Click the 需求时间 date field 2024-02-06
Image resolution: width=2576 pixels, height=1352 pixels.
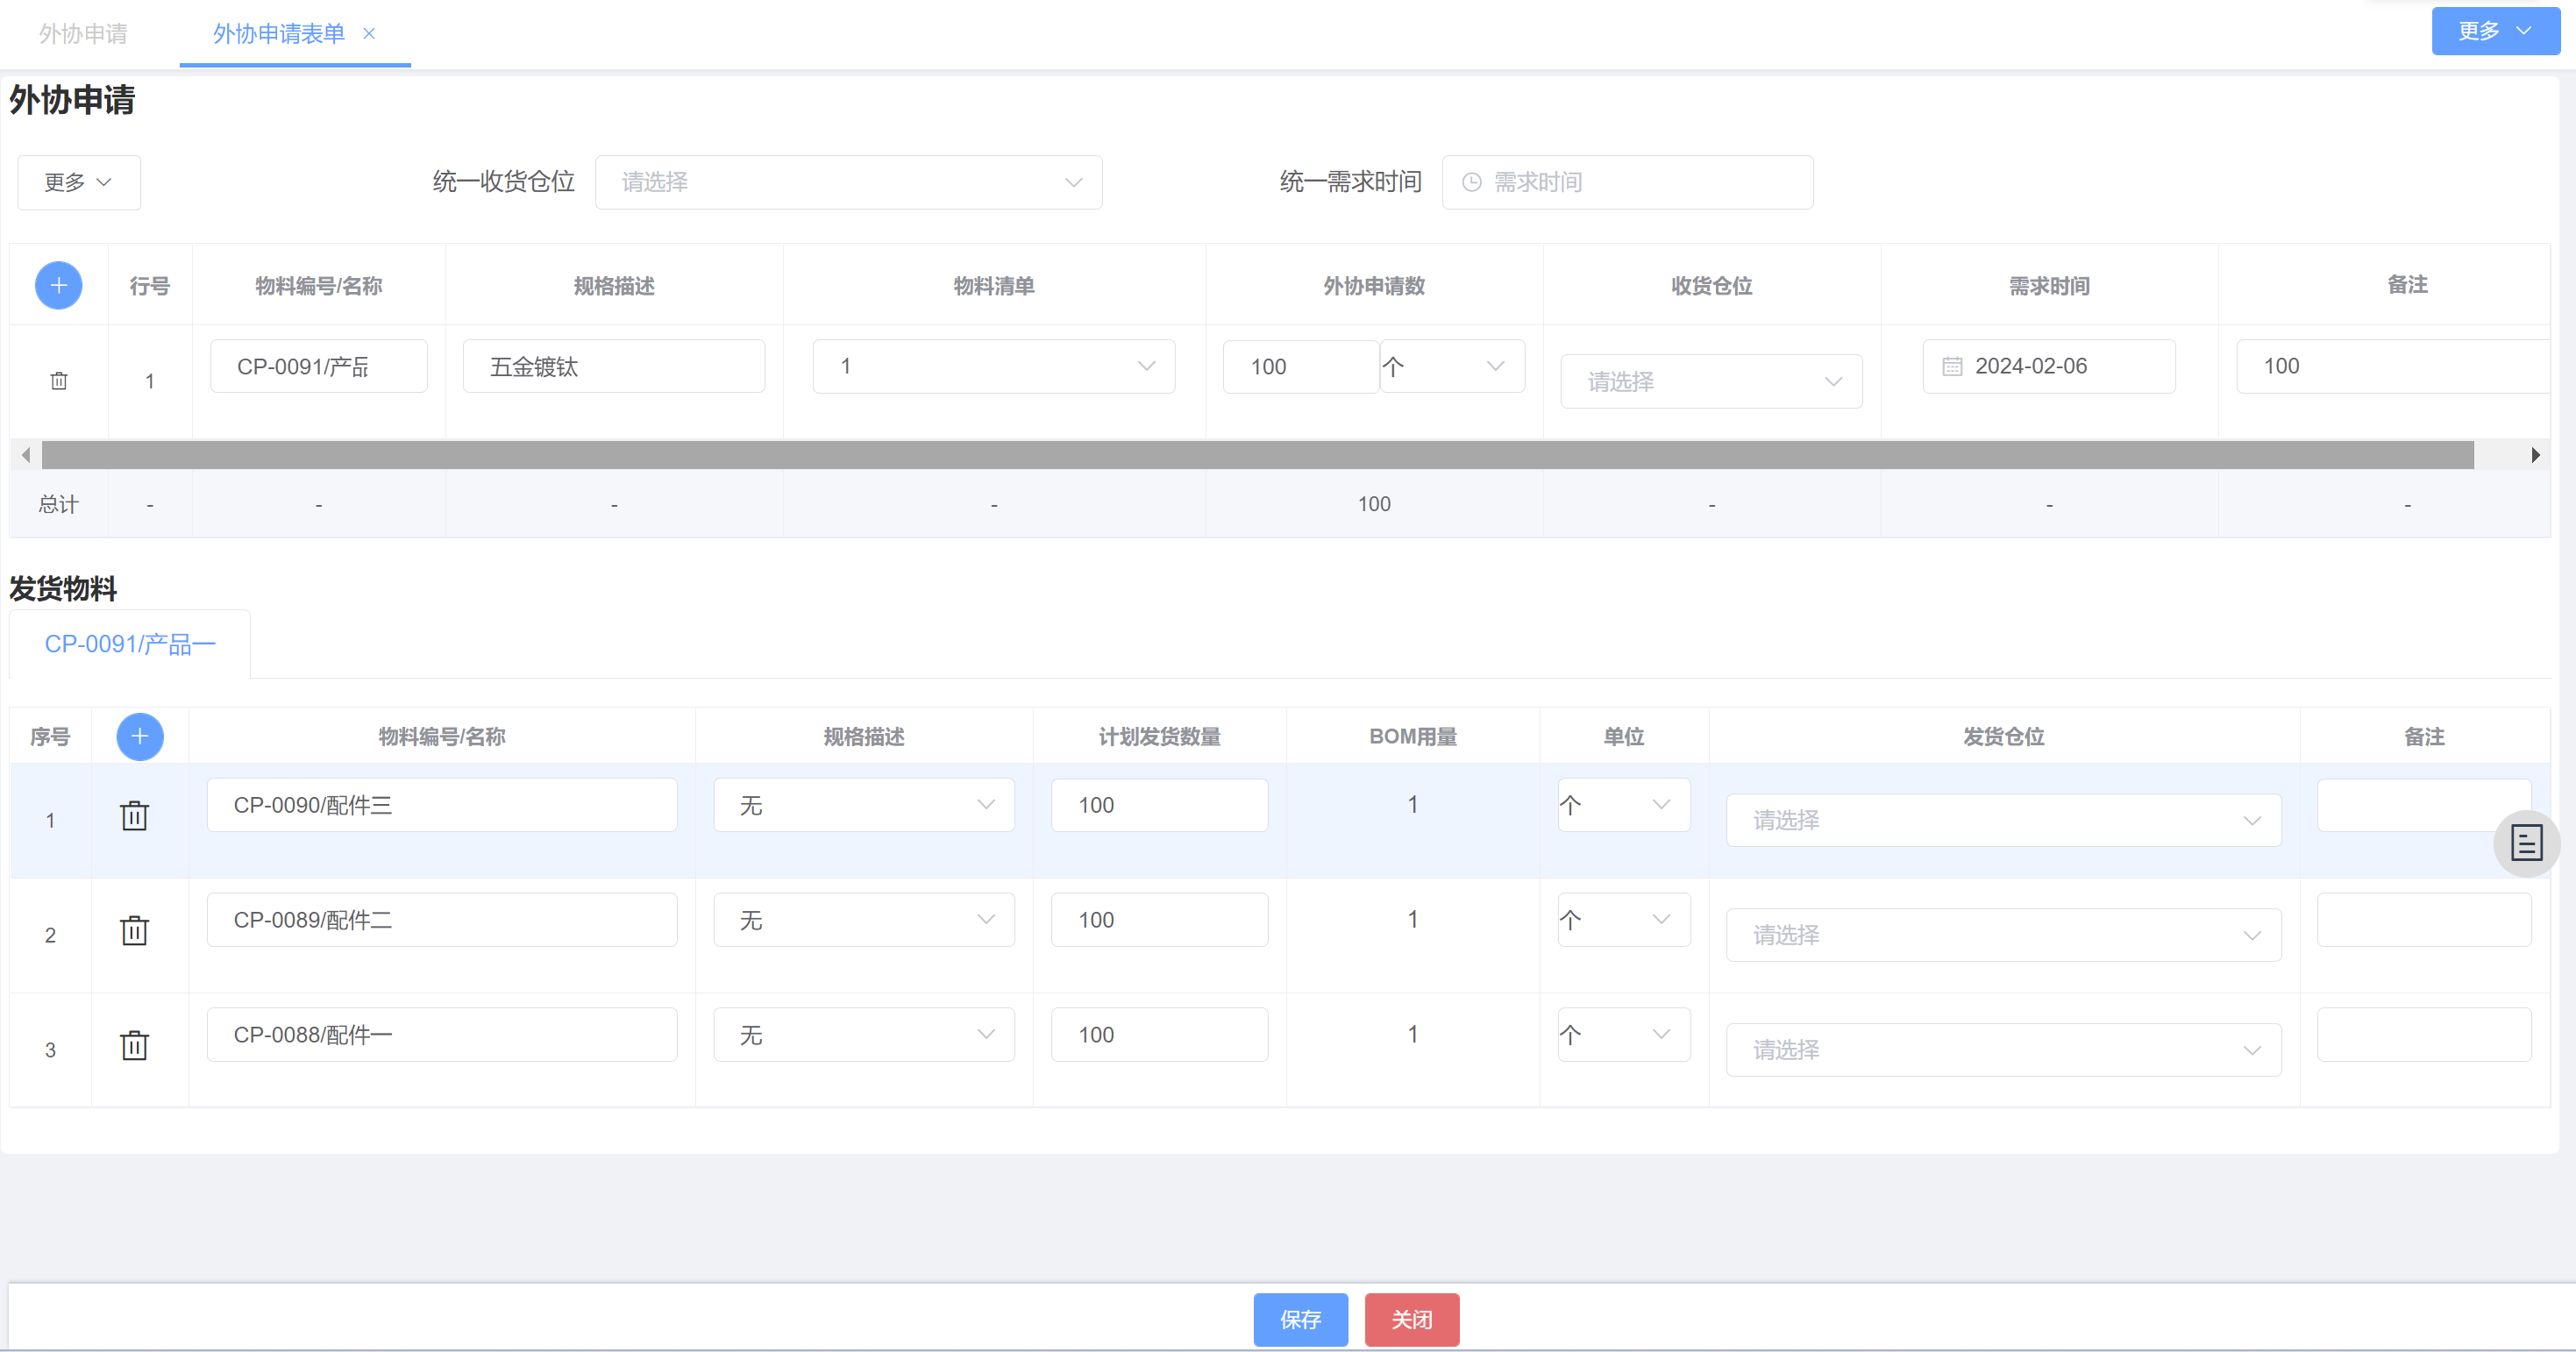[x=2048, y=366]
